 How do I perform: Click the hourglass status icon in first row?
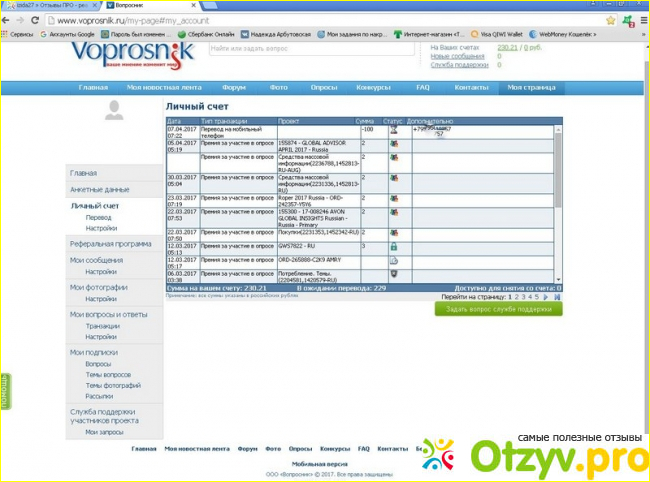(x=393, y=130)
